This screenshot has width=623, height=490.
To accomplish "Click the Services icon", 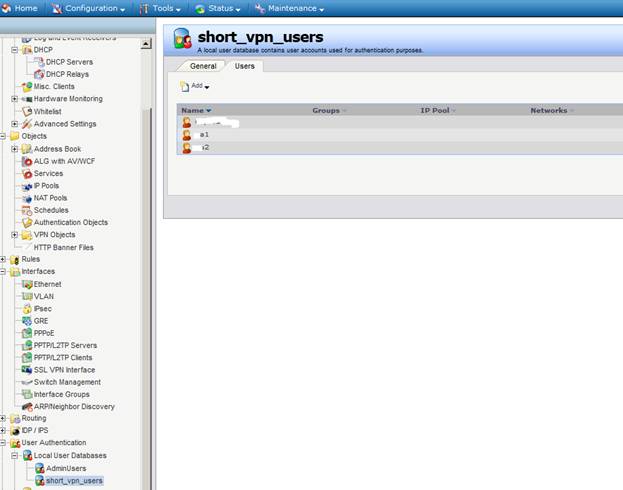I will (x=27, y=173).
